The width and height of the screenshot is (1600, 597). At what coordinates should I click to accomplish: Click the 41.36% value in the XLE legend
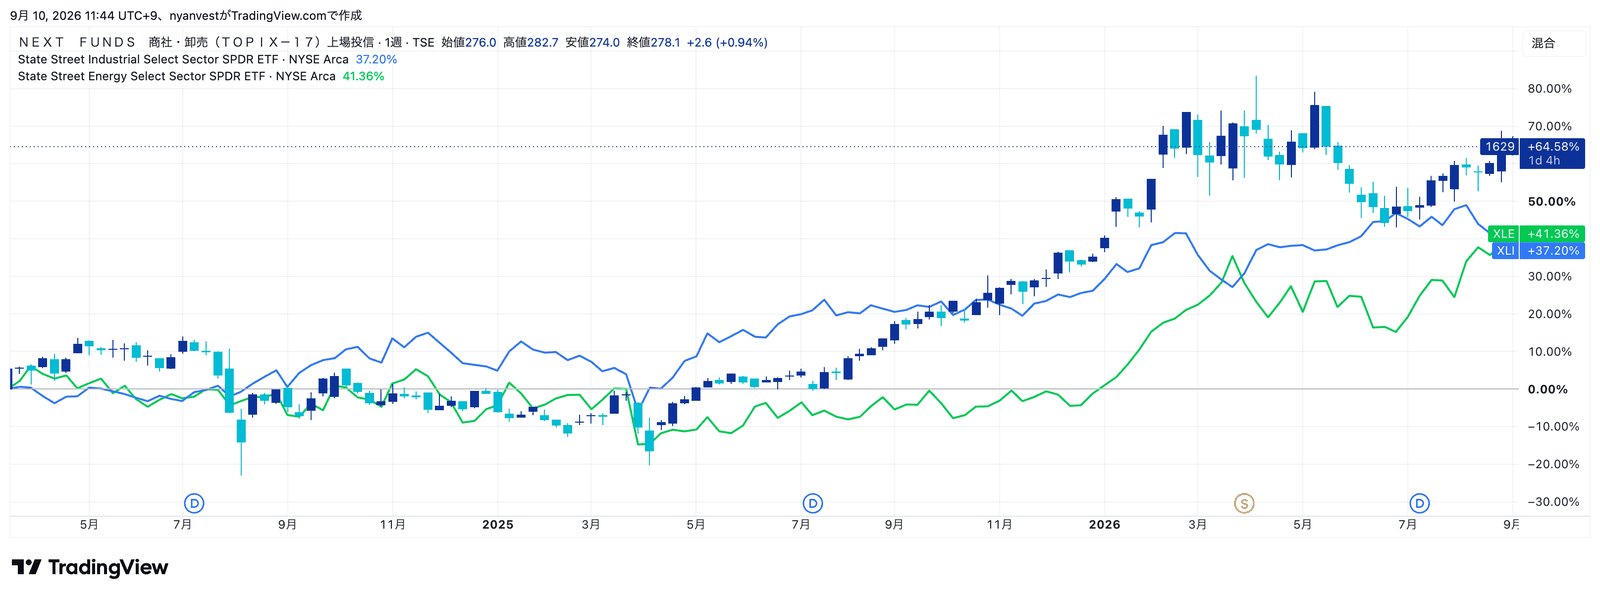point(363,76)
